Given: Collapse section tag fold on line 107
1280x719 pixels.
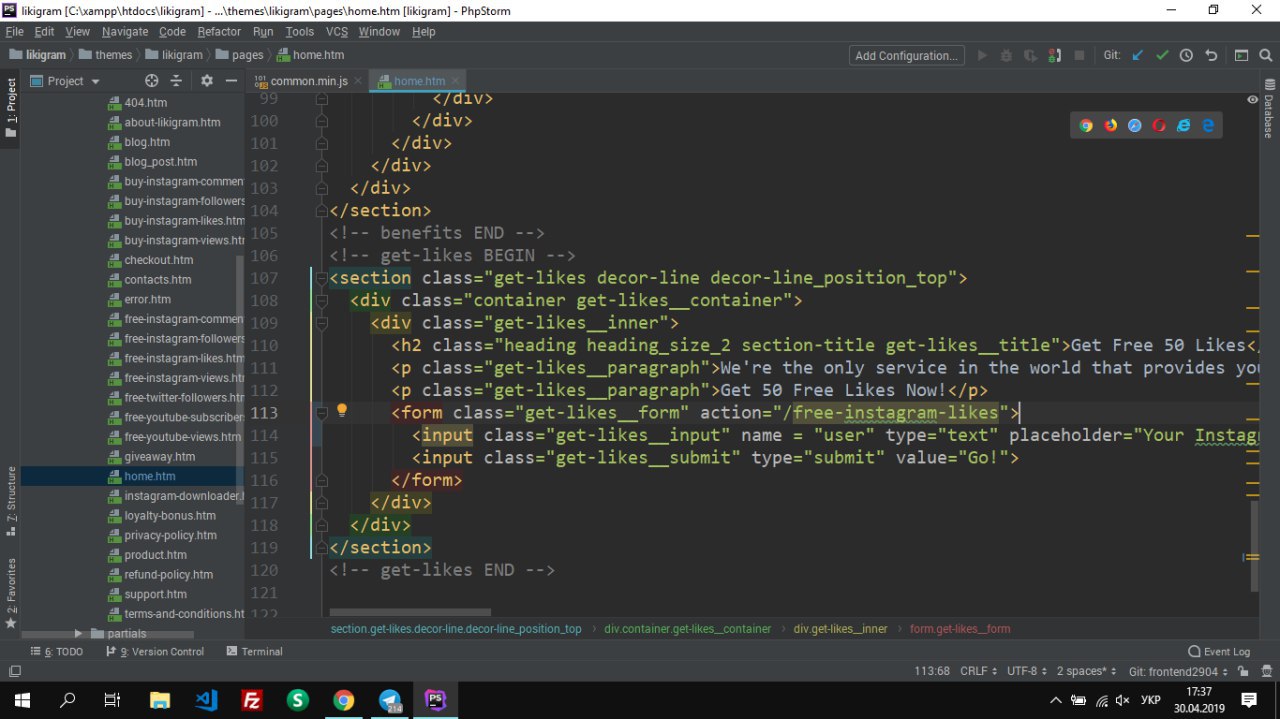Looking at the screenshot, I should pyautogui.click(x=322, y=278).
